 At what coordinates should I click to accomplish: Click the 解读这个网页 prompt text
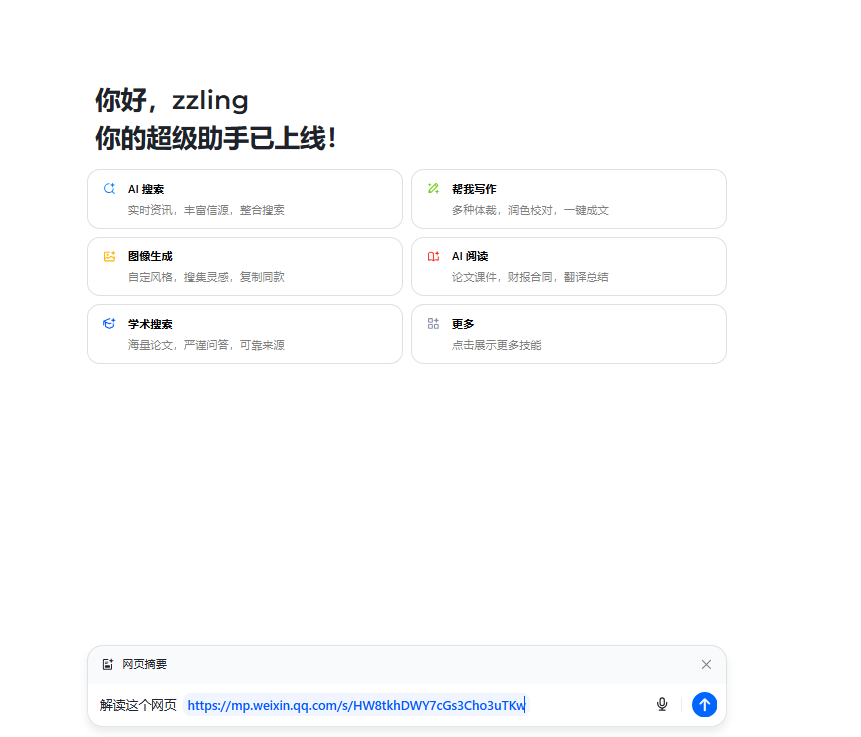click(x=138, y=705)
